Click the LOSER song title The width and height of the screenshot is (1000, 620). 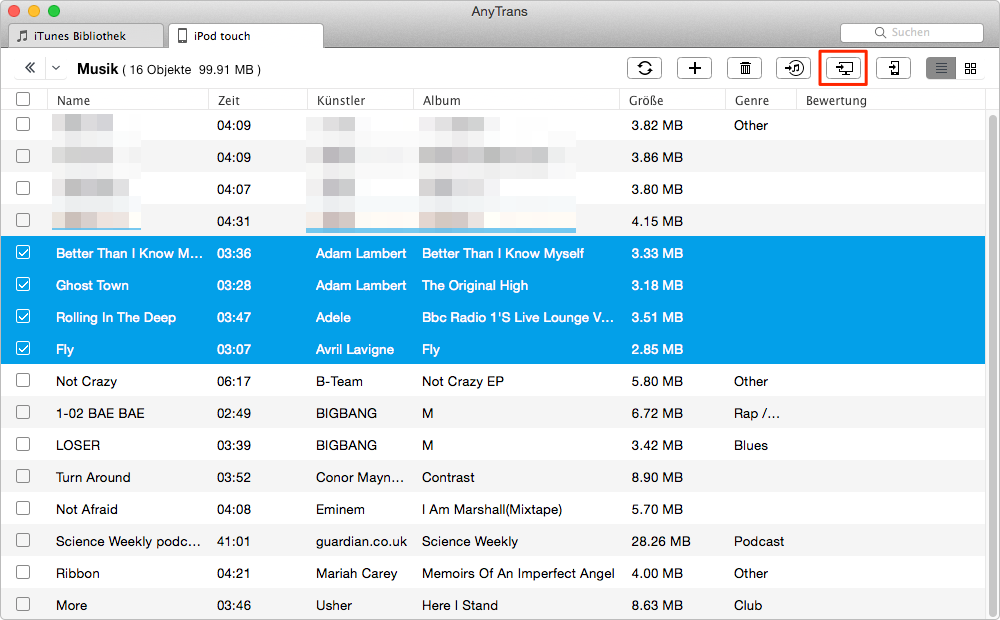coord(78,445)
